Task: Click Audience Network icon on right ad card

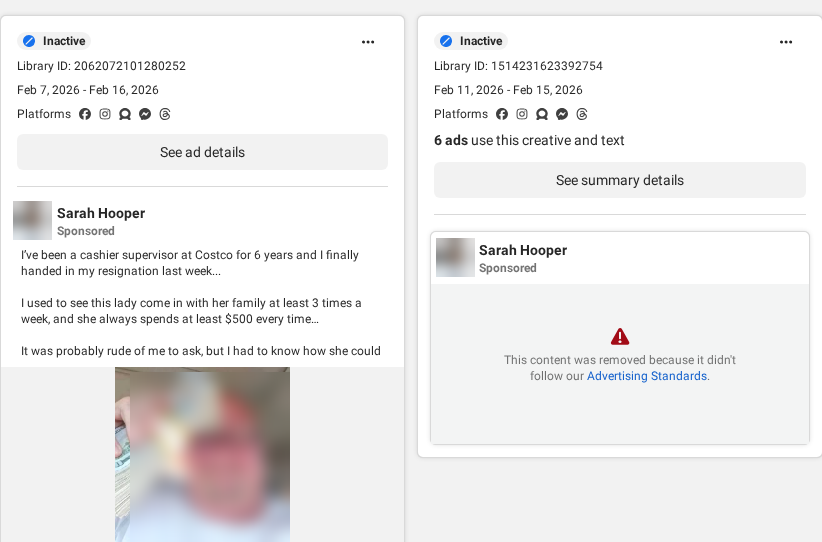Action: 542,114
